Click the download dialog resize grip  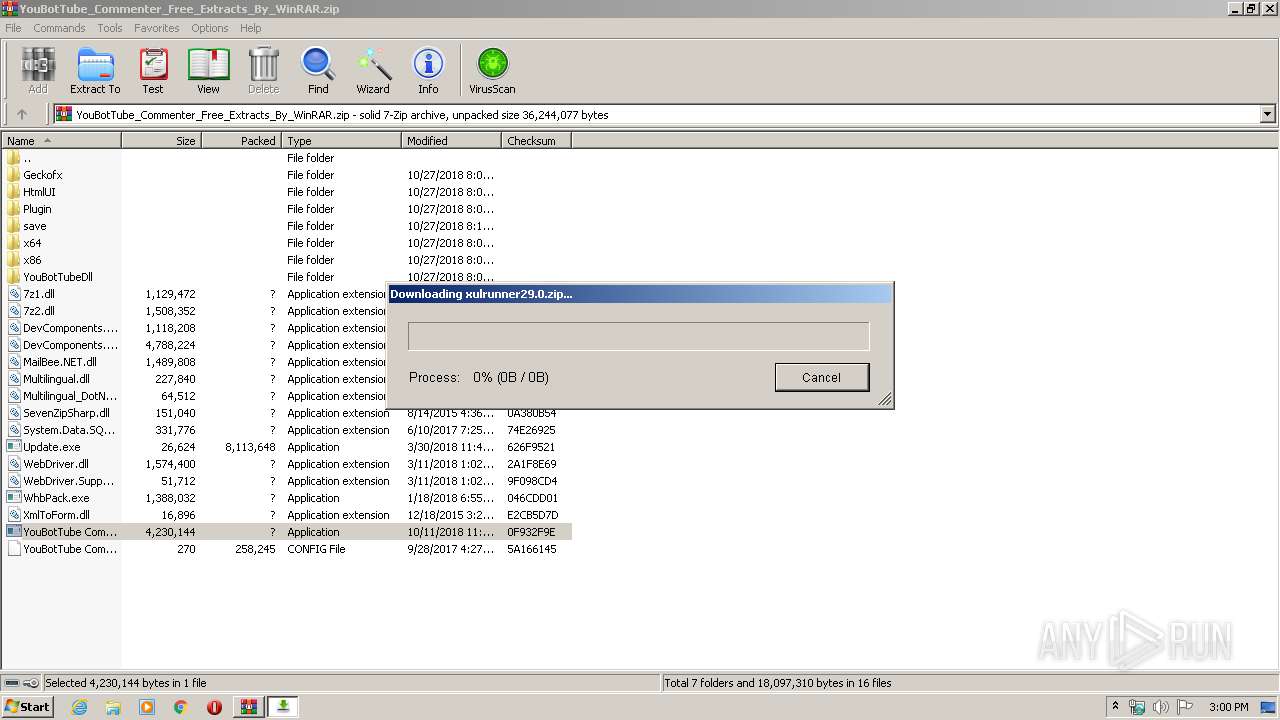[x=884, y=400]
